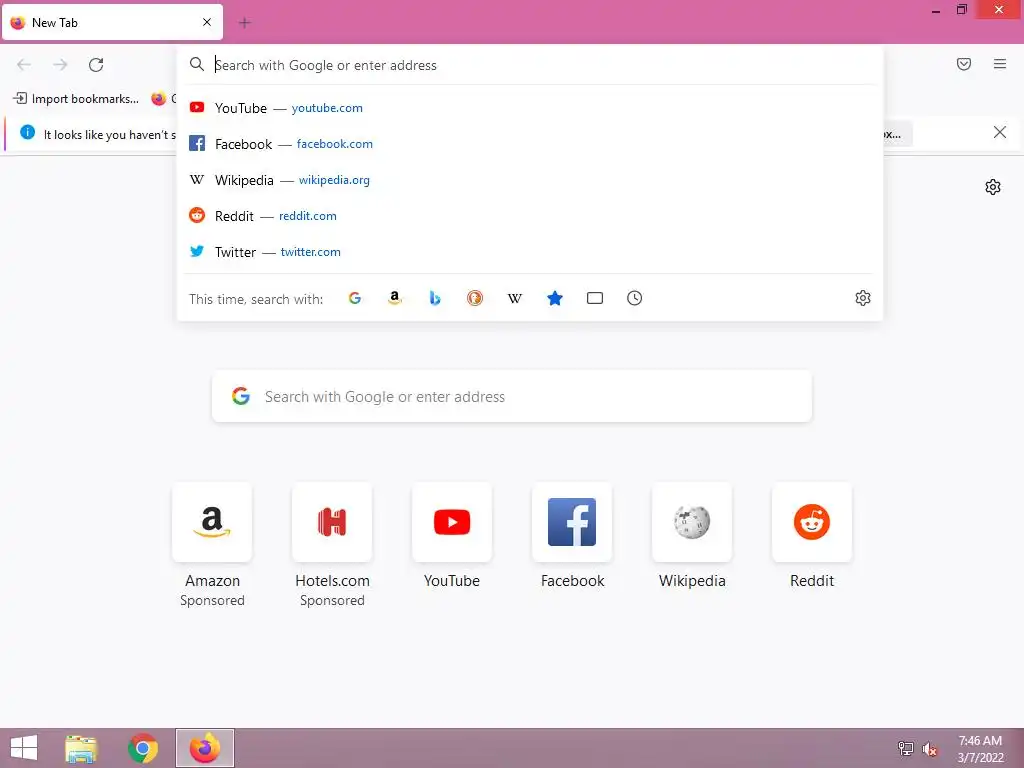This screenshot has height=768, width=1024.
Task: Click muted volume icon in system tray
Action: point(930,749)
